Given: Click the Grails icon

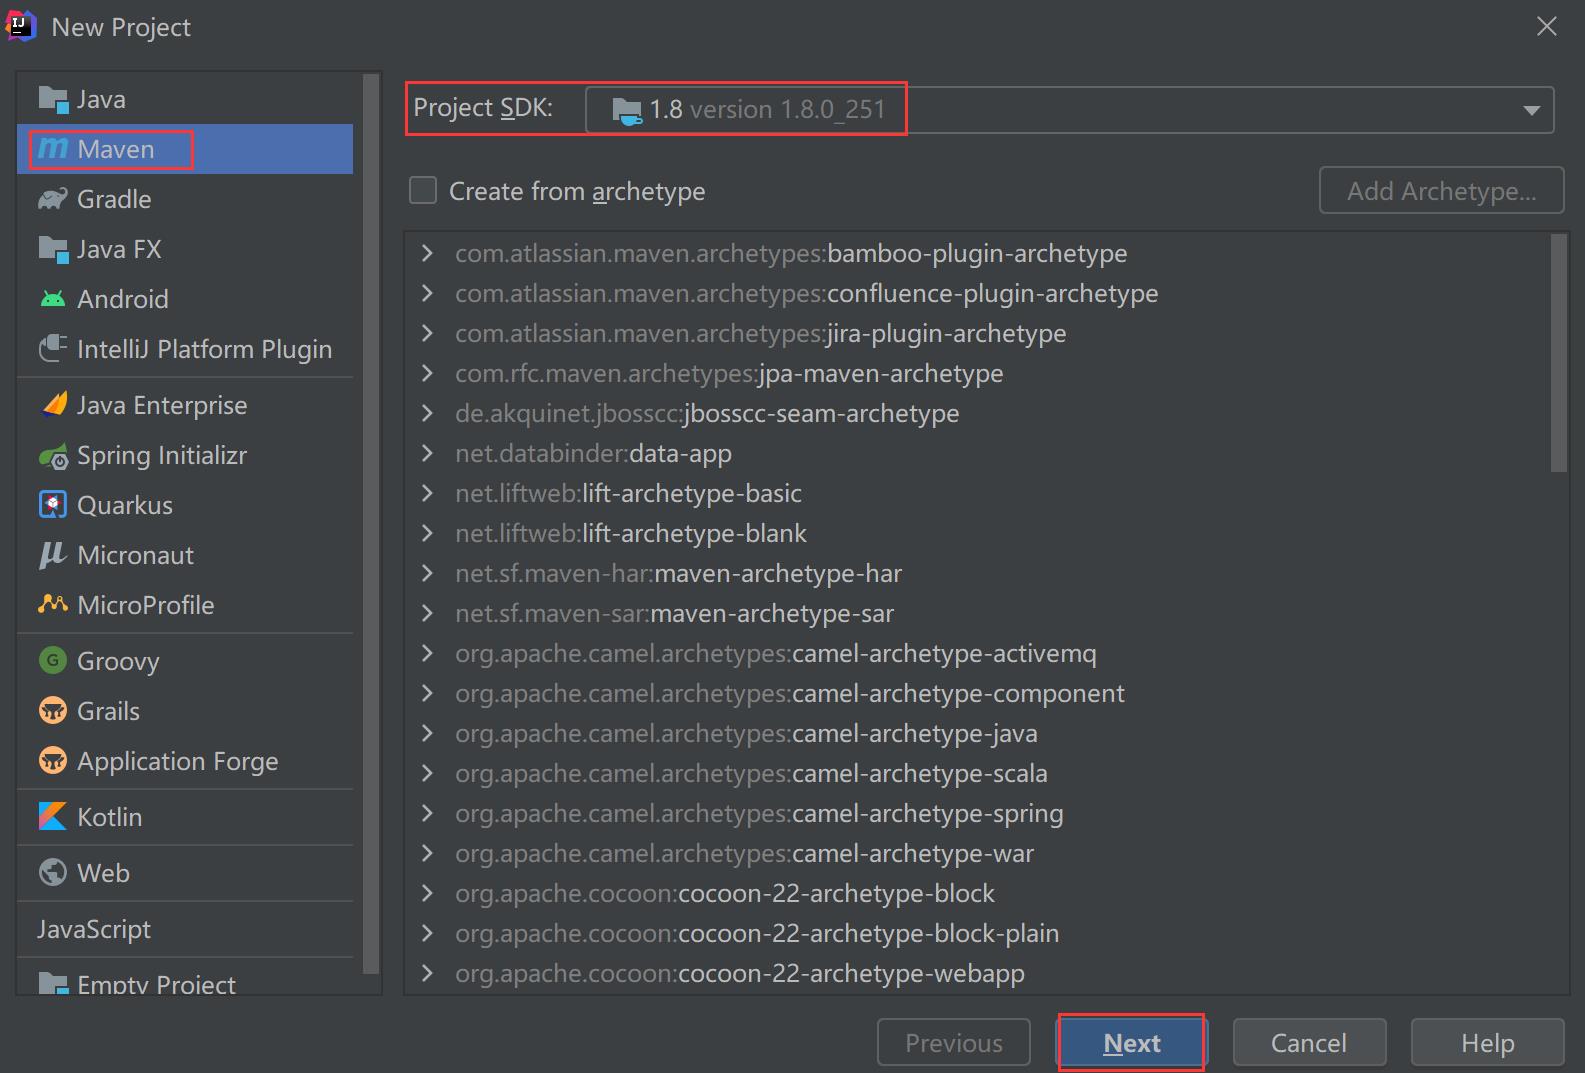Looking at the screenshot, I should (52, 711).
